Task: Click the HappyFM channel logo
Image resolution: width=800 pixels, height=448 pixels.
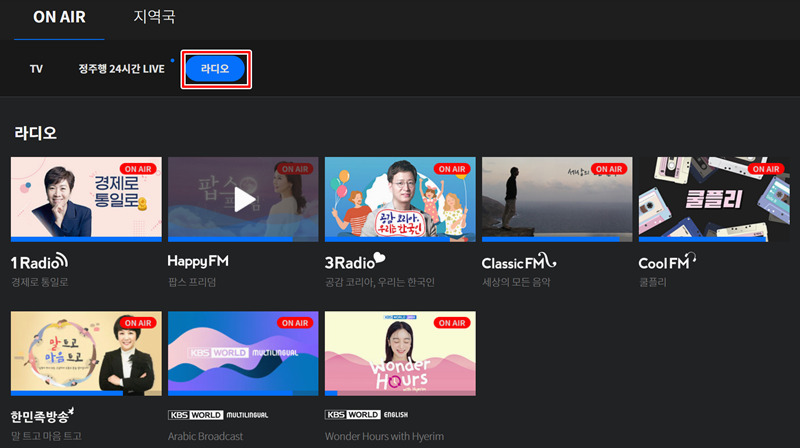Action: [198, 261]
